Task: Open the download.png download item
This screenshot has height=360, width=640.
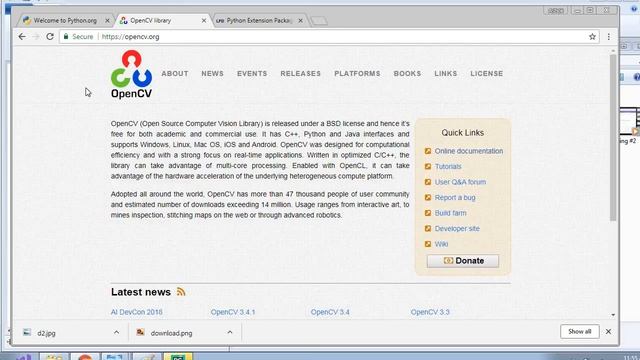Action: tap(184, 333)
